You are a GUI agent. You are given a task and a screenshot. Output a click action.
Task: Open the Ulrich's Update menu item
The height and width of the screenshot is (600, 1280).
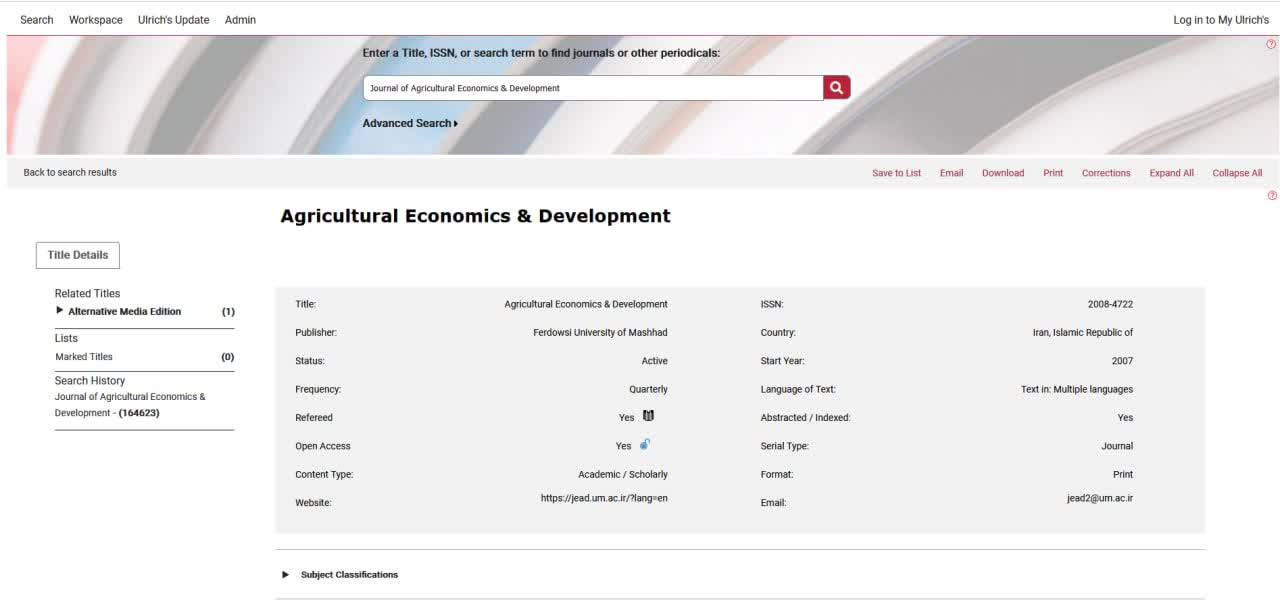click(x=173, y=20)
